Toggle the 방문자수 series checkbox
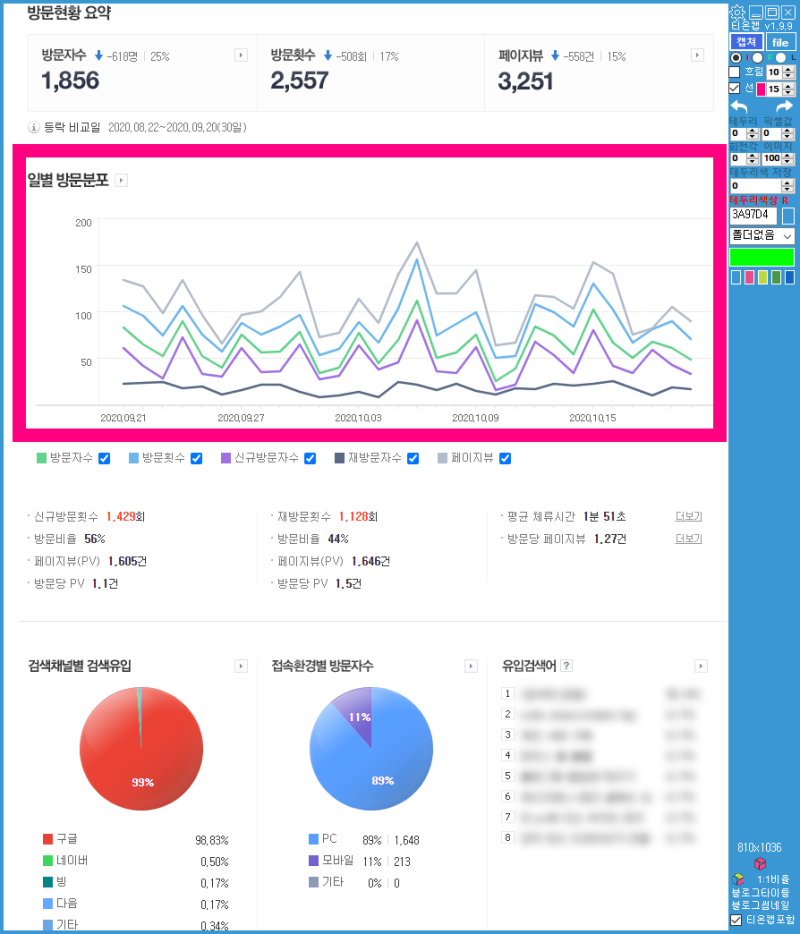The width and height of the screenshot is (800, 934). (104, 458)
